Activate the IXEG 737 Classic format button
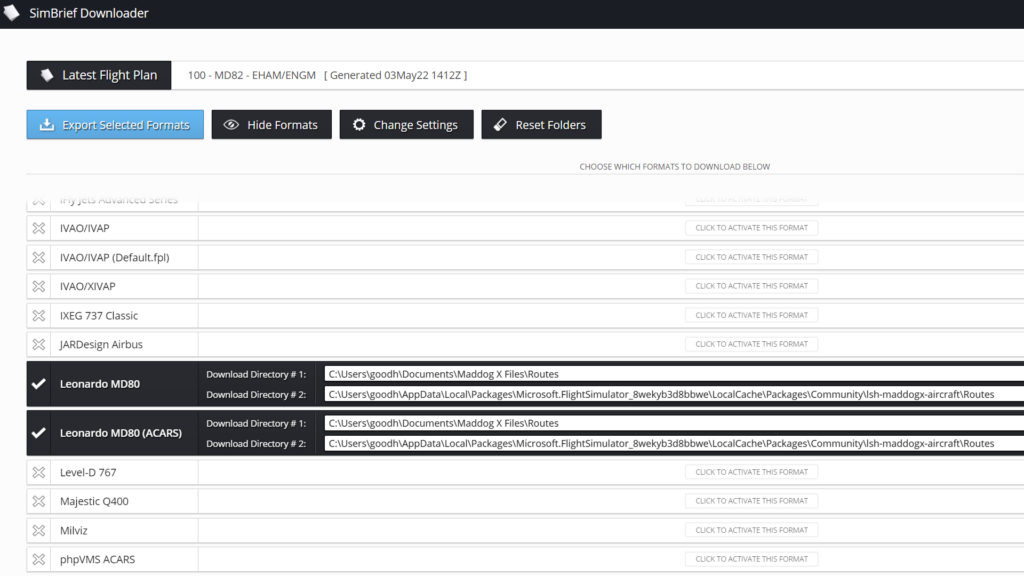 (751, 315)
